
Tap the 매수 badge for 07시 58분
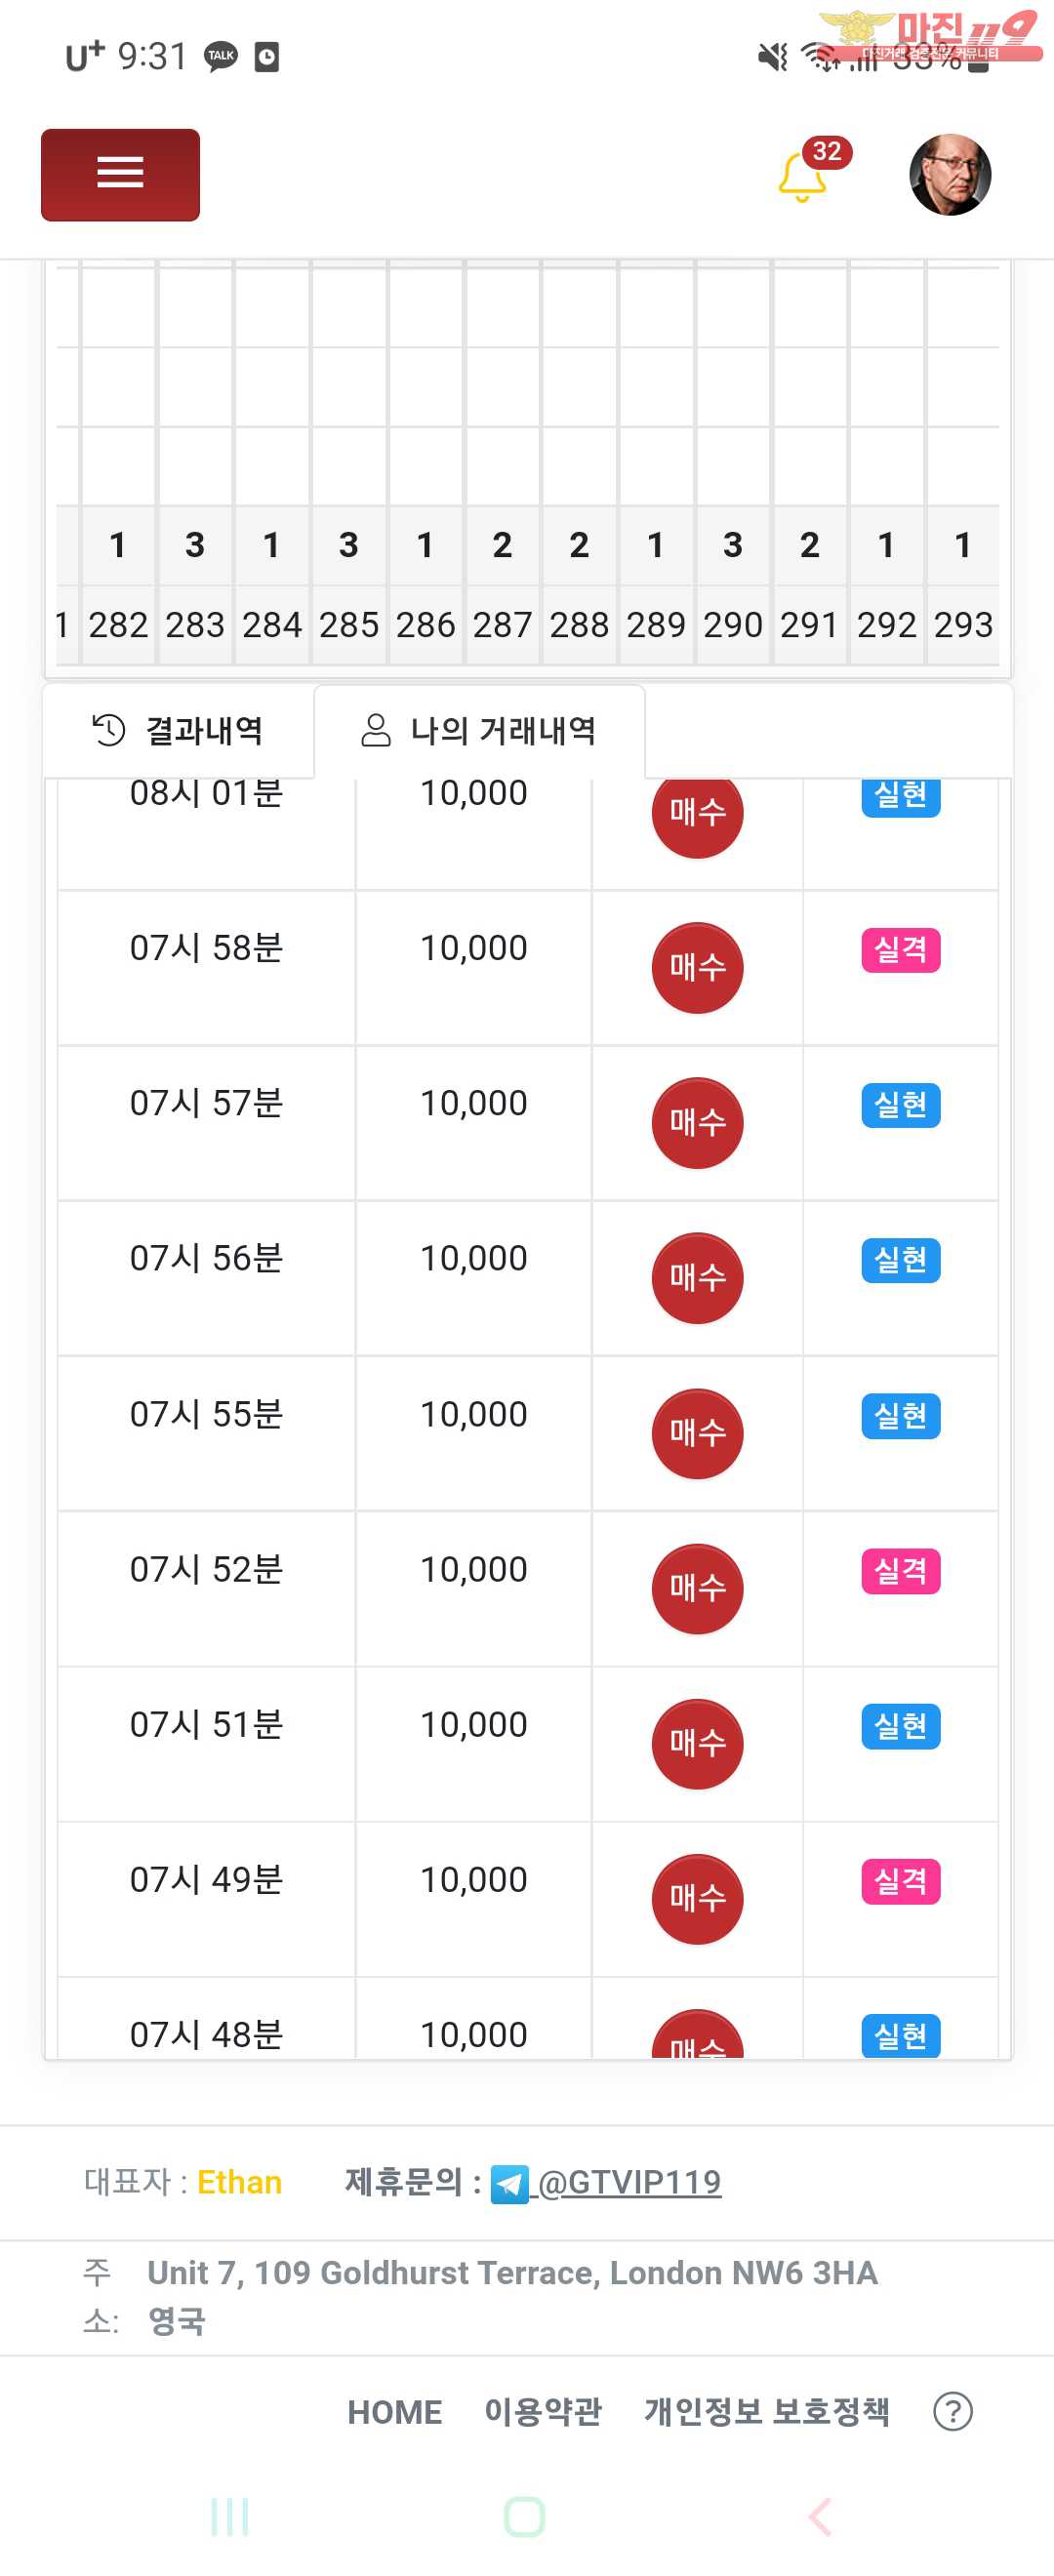tap(697, 967)
